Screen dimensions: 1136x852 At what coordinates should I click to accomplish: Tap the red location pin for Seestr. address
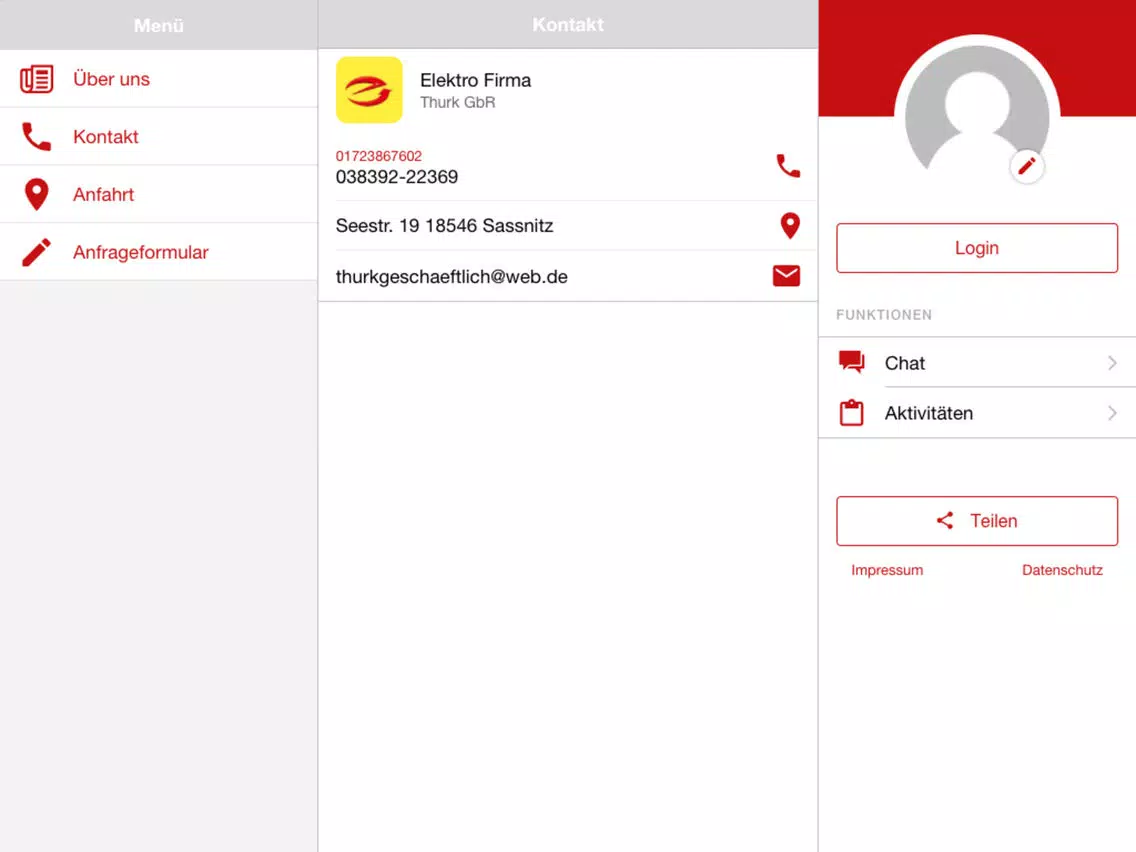click(x=790, y=225)
